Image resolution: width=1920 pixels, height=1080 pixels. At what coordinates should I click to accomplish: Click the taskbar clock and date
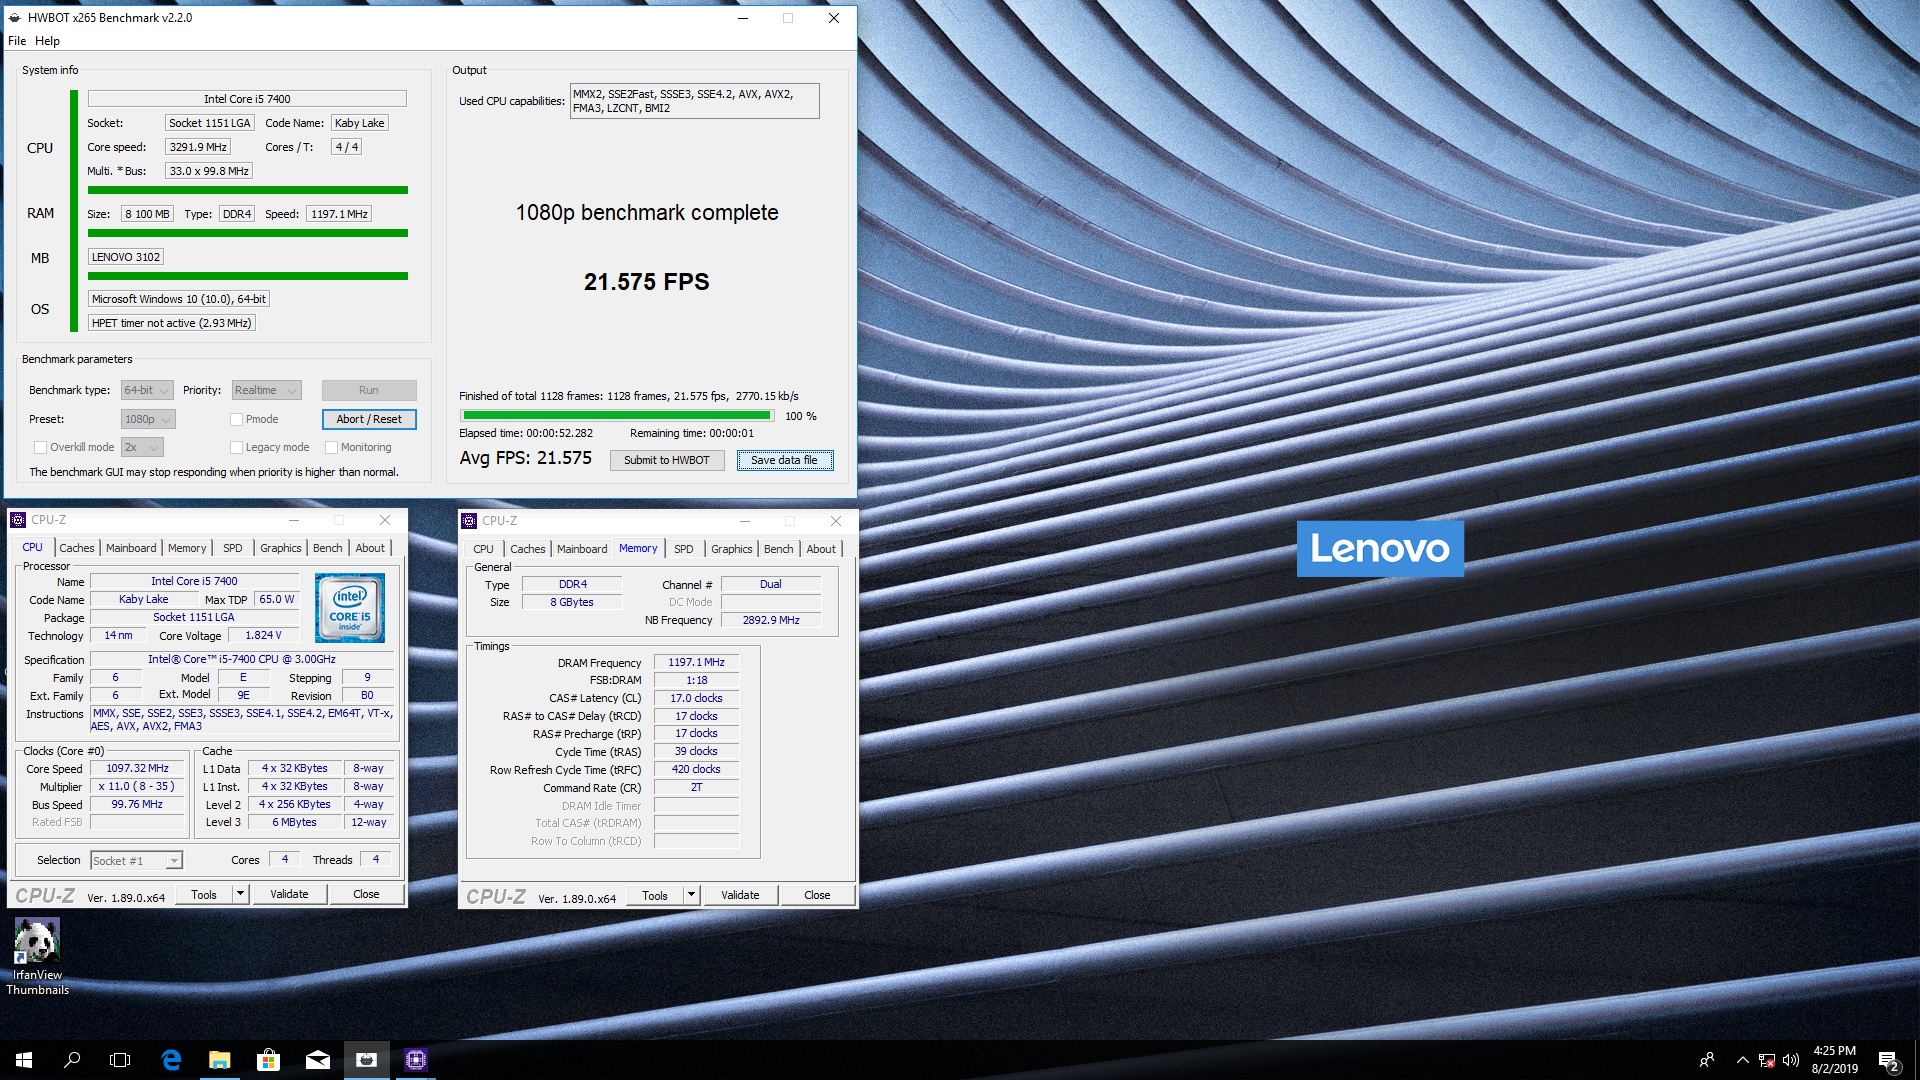coord(1834,1060)
